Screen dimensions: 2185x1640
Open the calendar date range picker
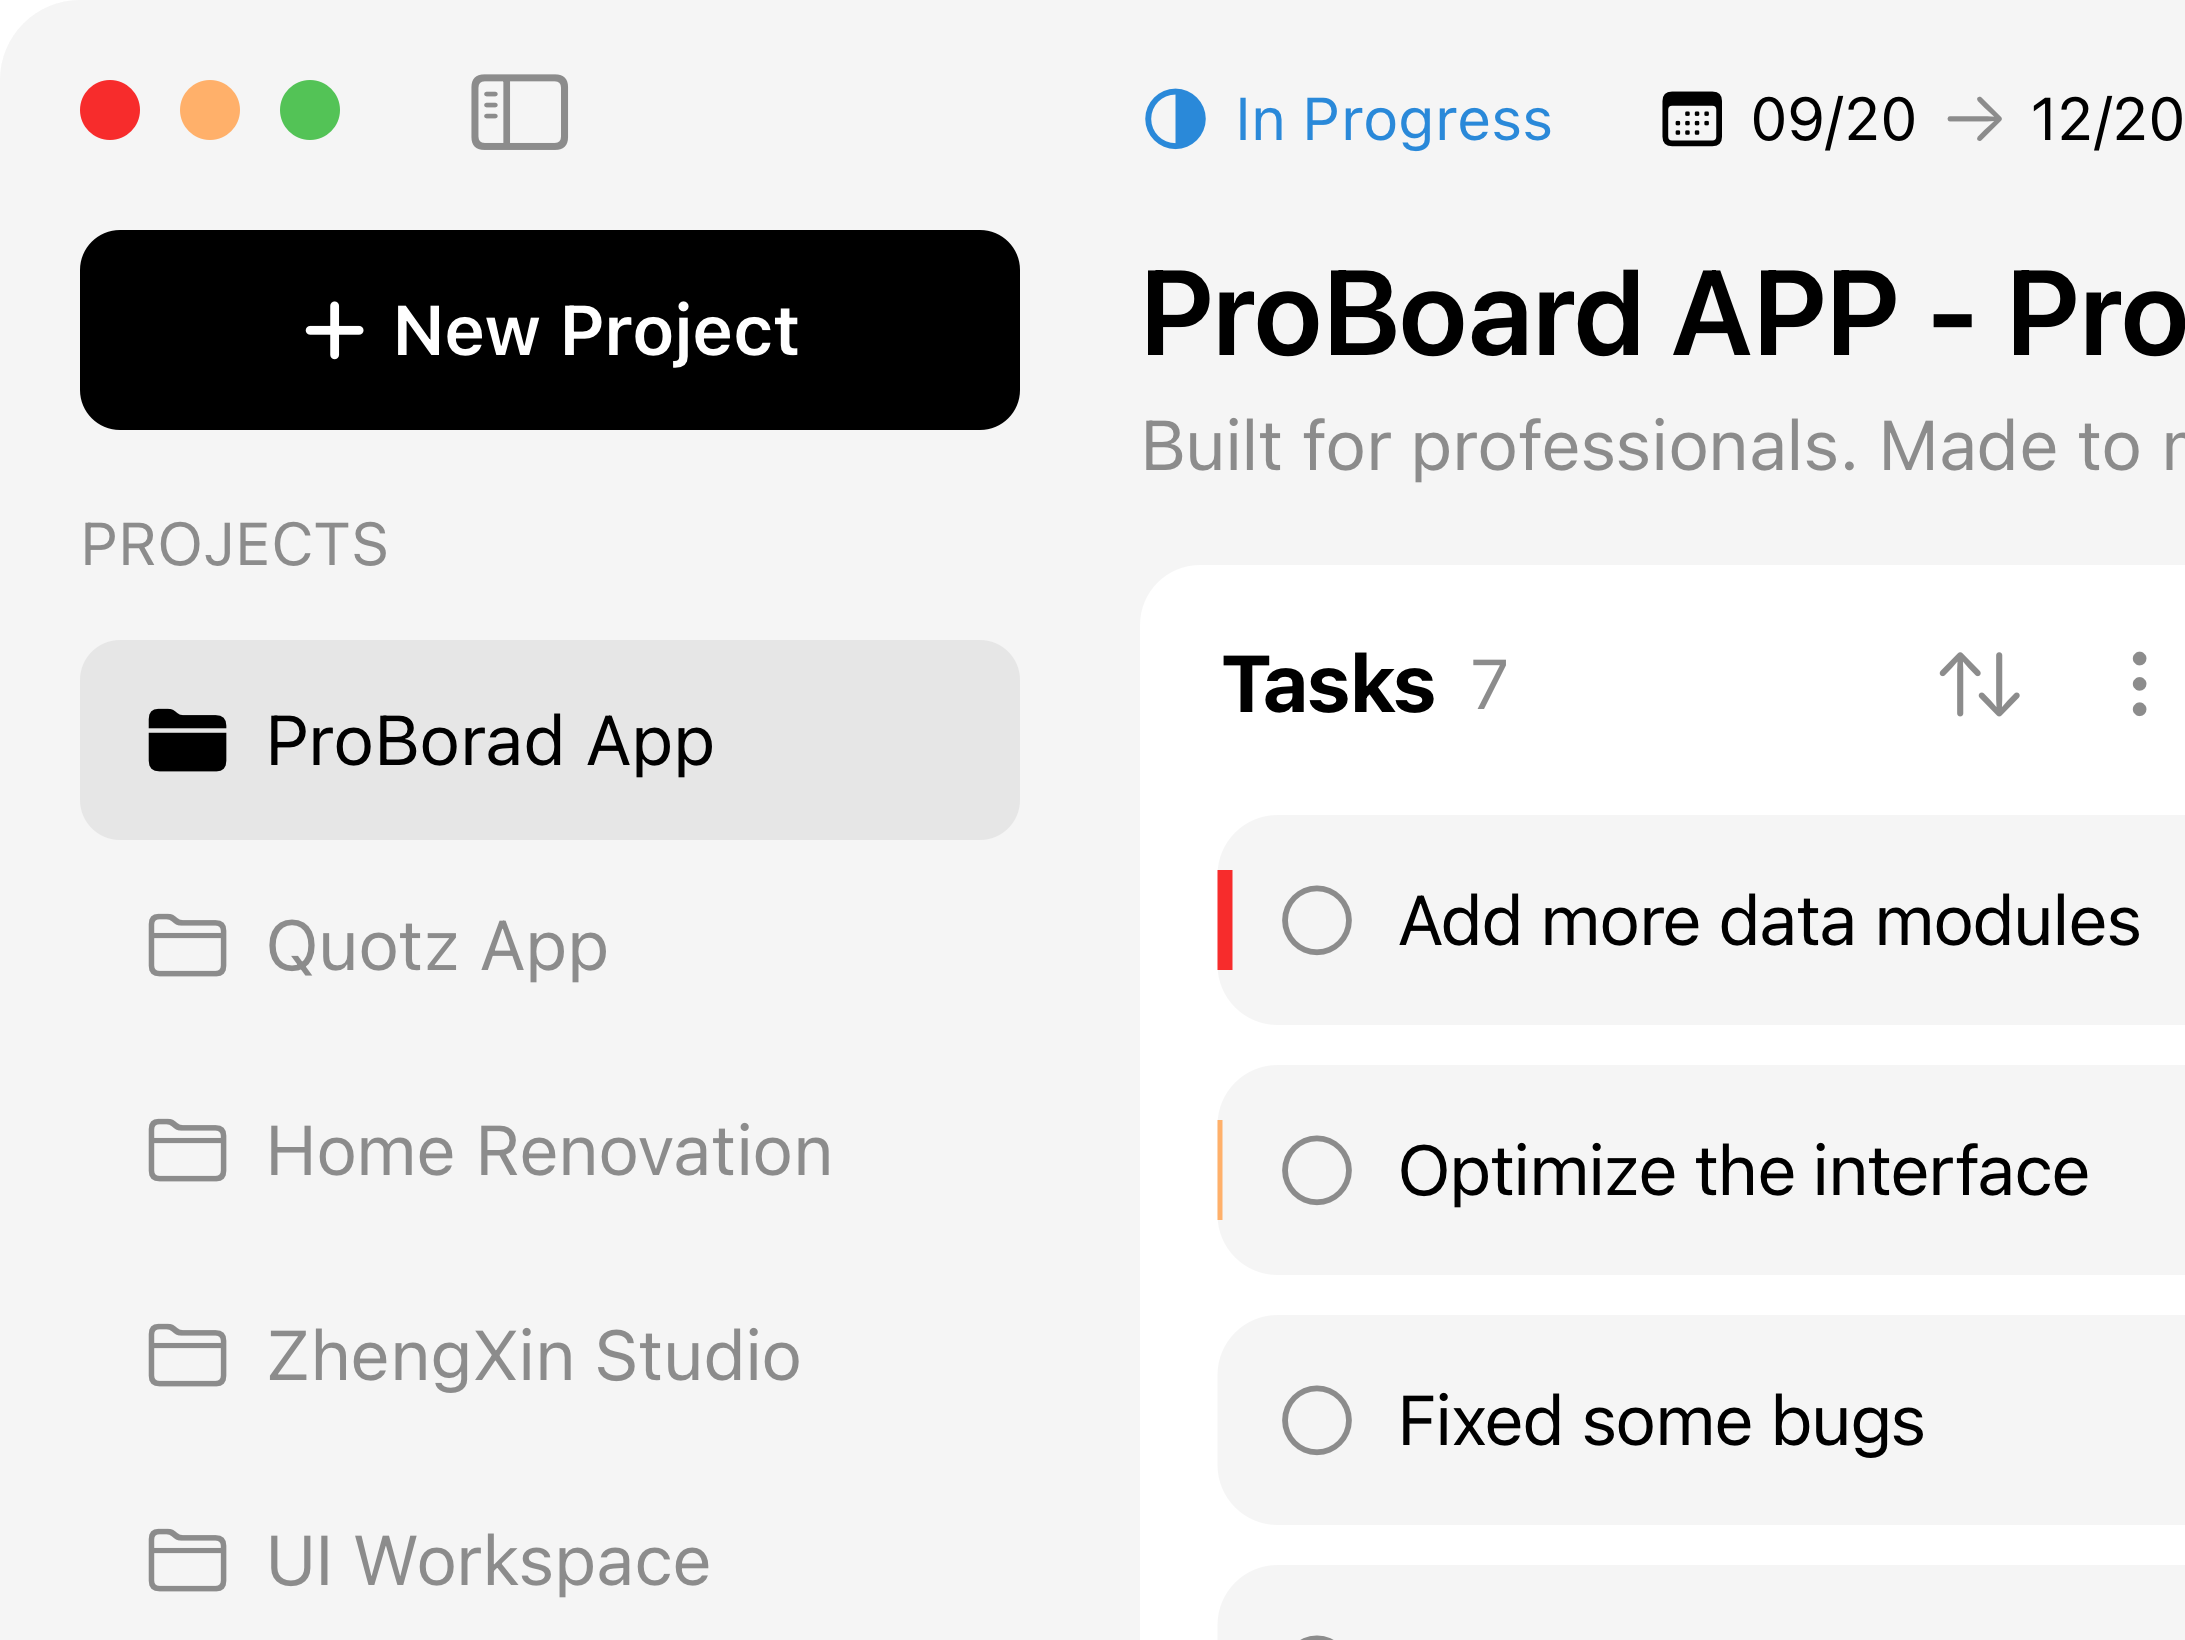pos(1690,120)
